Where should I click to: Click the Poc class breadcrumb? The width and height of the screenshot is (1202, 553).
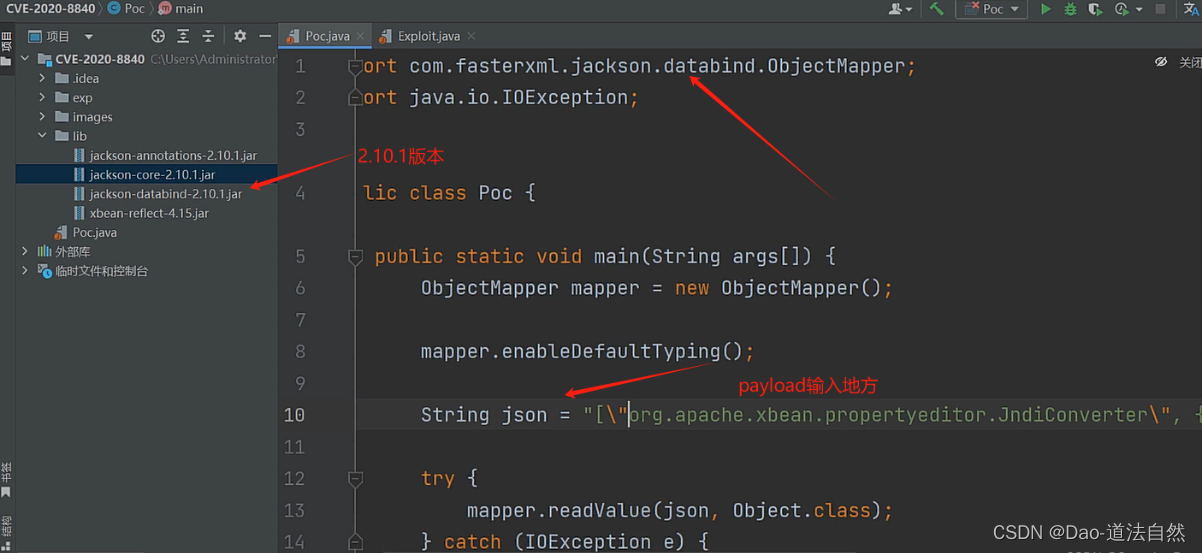[127, 8]
